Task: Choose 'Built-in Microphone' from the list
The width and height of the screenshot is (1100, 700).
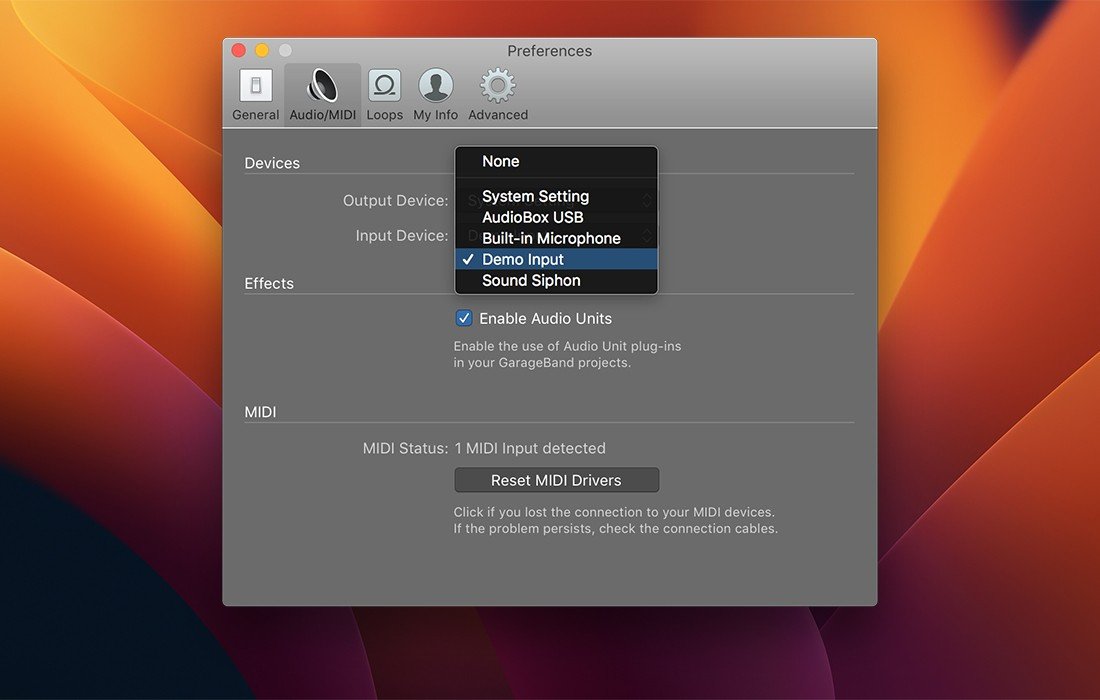Action: pos(551,238)
